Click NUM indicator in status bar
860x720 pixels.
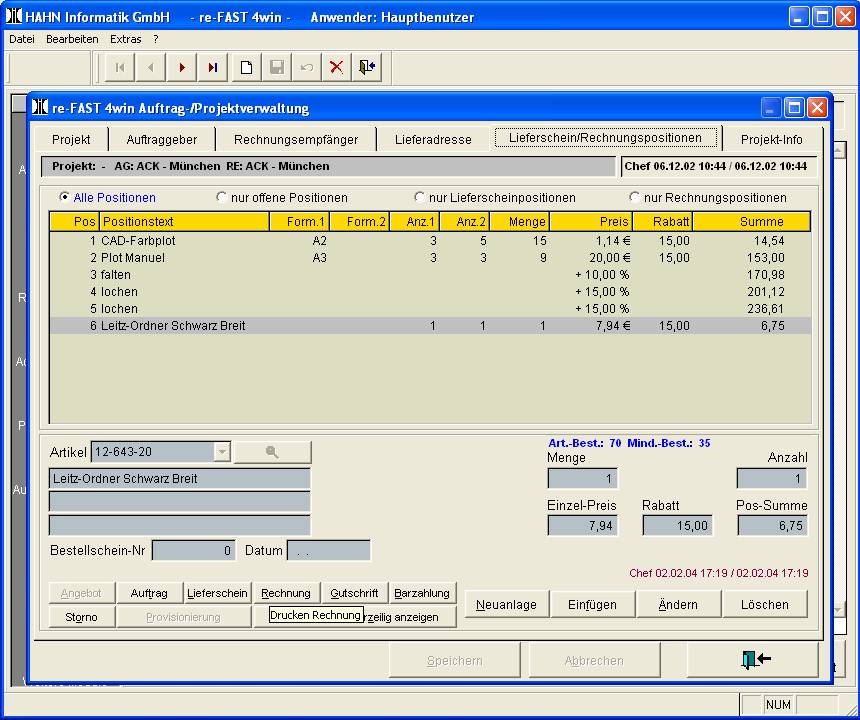(778, 704)
